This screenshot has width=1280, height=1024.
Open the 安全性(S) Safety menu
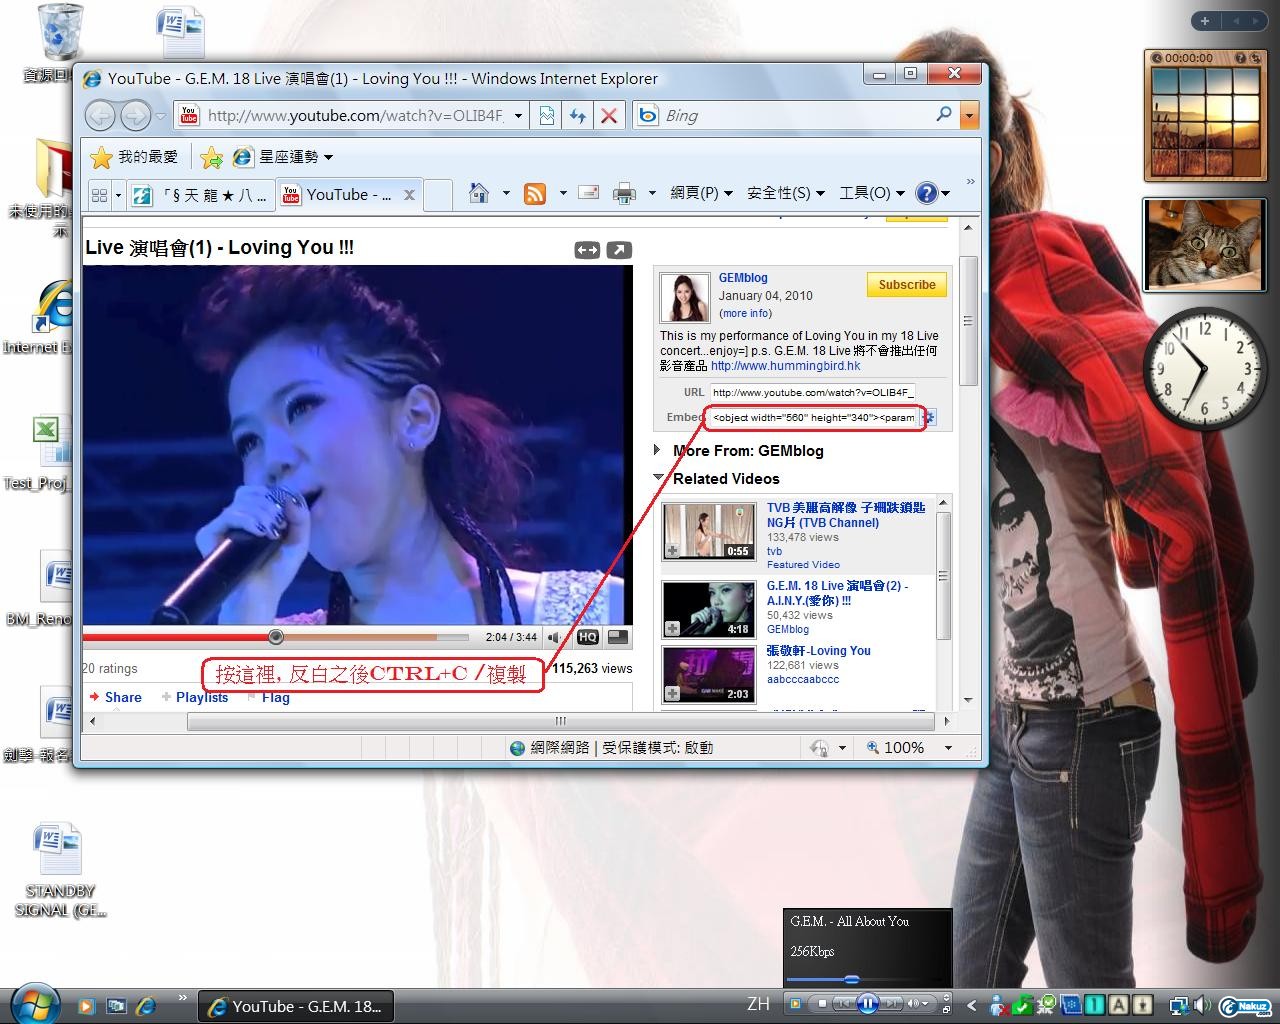[x=786, y=193]
